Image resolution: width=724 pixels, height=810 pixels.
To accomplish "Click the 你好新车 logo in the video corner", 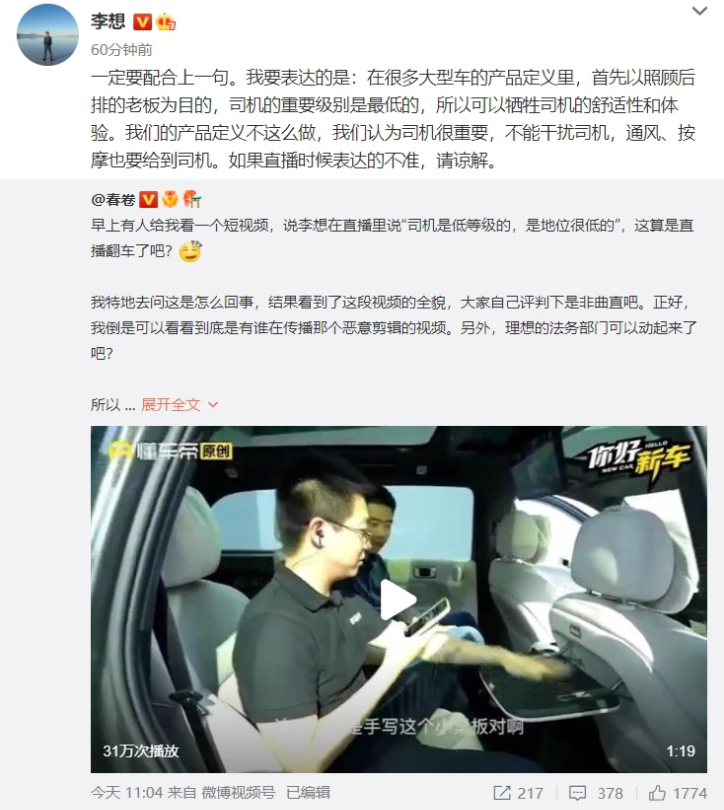I will 639,460.
